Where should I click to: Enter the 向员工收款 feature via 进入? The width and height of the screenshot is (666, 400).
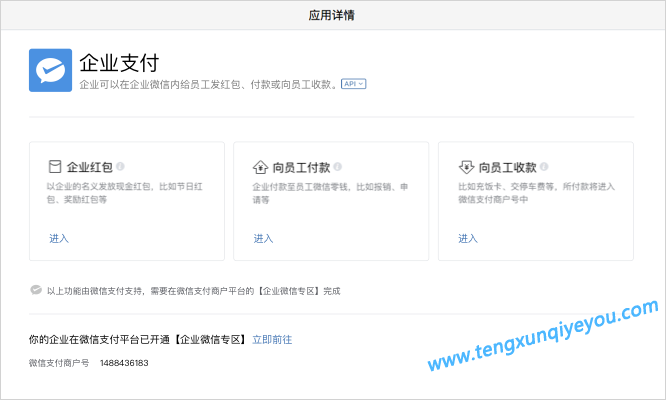coord(468,238)
